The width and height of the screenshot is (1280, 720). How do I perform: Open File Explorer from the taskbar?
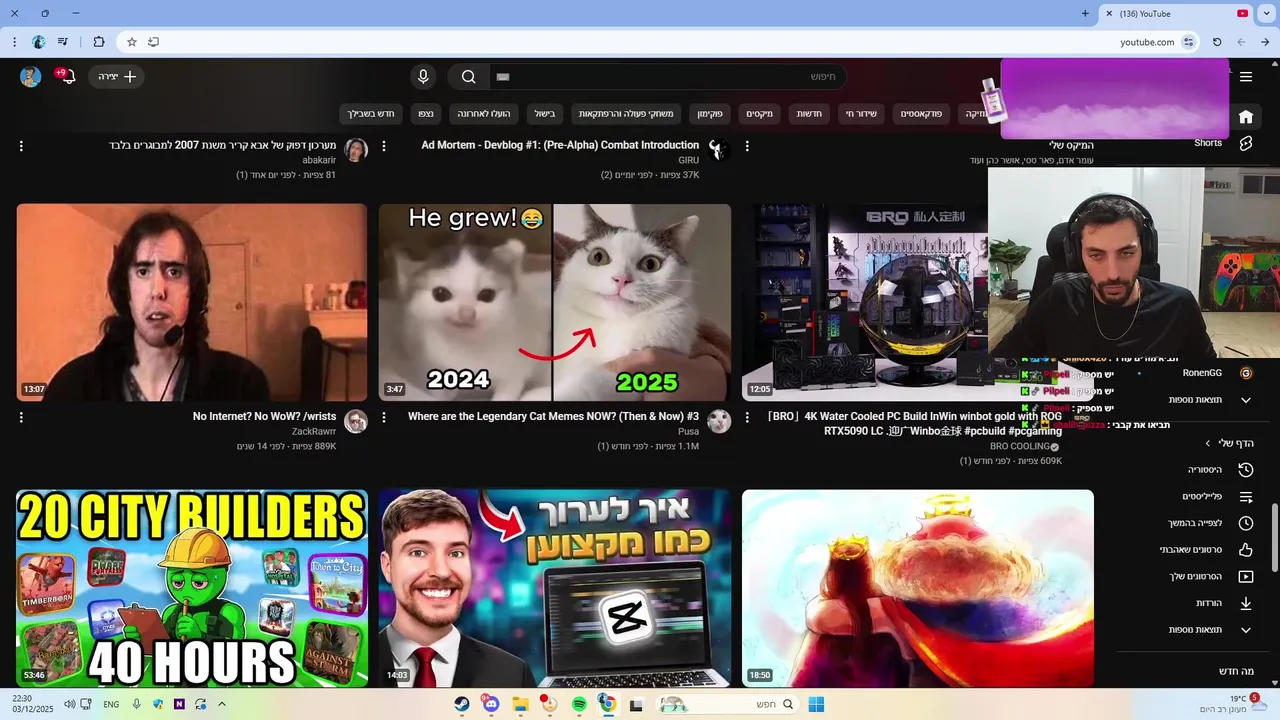coord(520,704)
